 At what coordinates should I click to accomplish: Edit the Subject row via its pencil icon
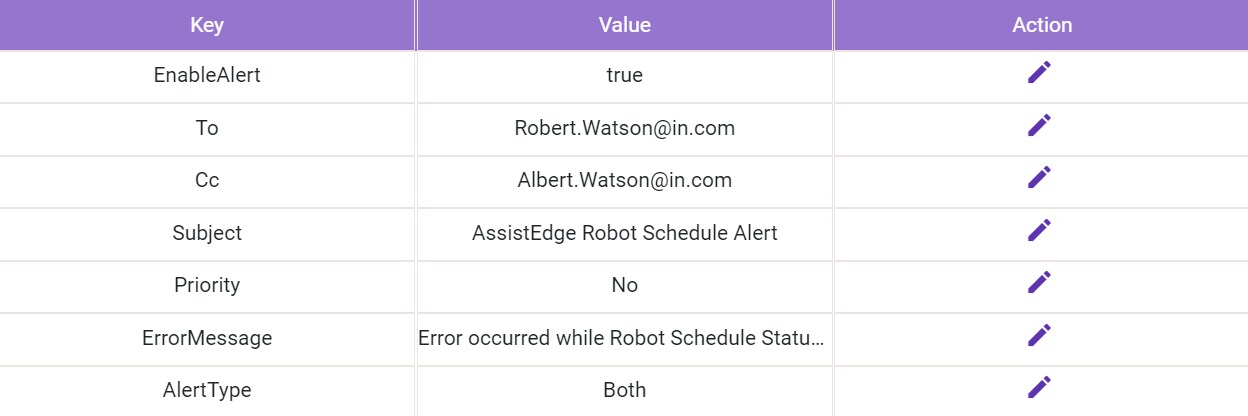coord(1040,231)
